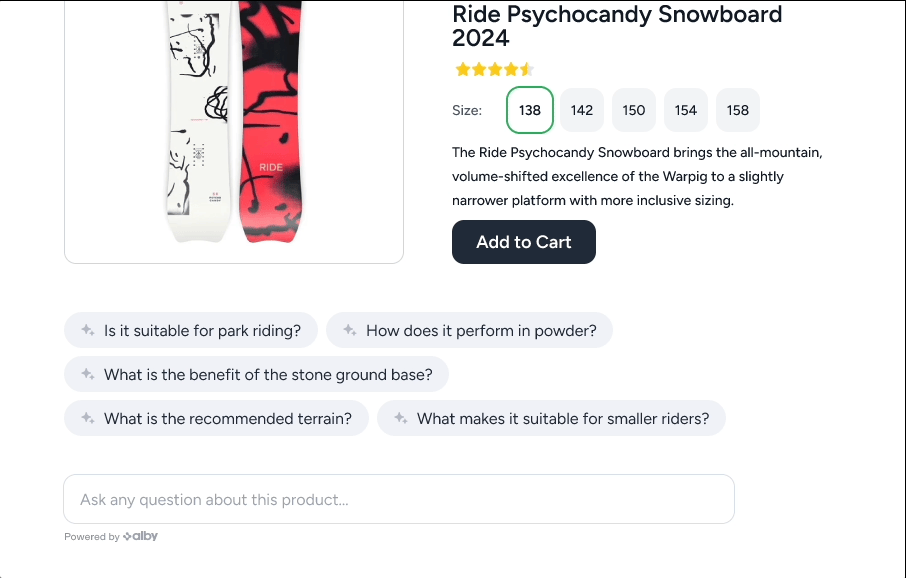This screenshot has height=578, width=906.
Task: Click the sparkle icon on the park riding question
Action: [87, 329]
